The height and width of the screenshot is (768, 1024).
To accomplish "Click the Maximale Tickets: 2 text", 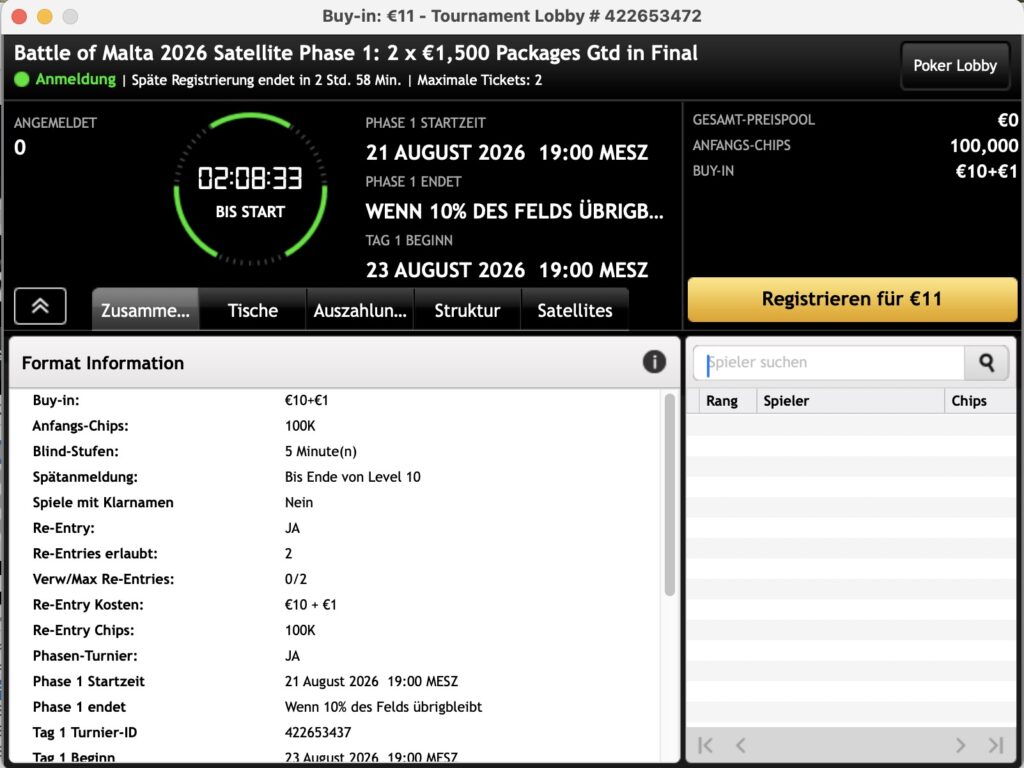I will click(x=479, y=80).
